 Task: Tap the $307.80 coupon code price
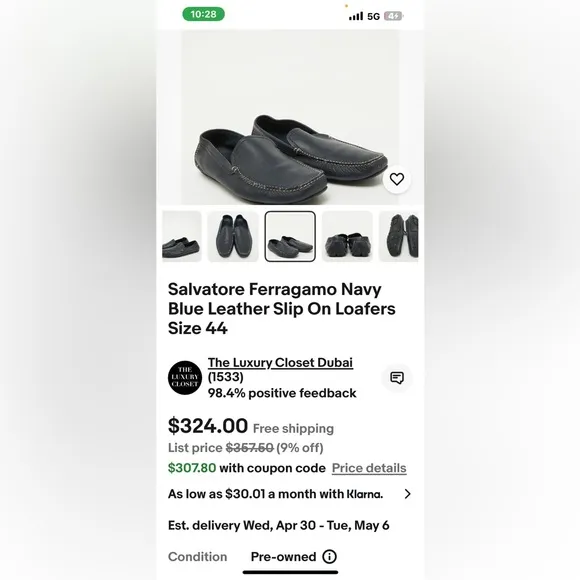[x=192, y=468]
